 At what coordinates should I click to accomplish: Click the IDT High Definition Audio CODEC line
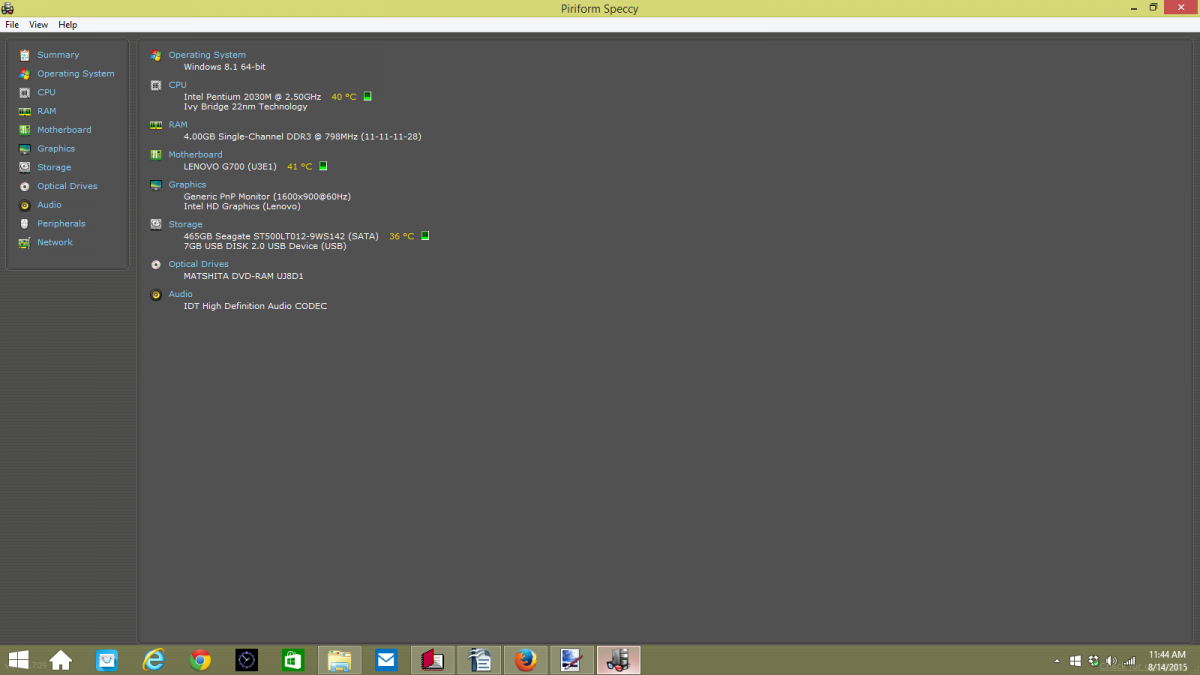click(255, 306)
